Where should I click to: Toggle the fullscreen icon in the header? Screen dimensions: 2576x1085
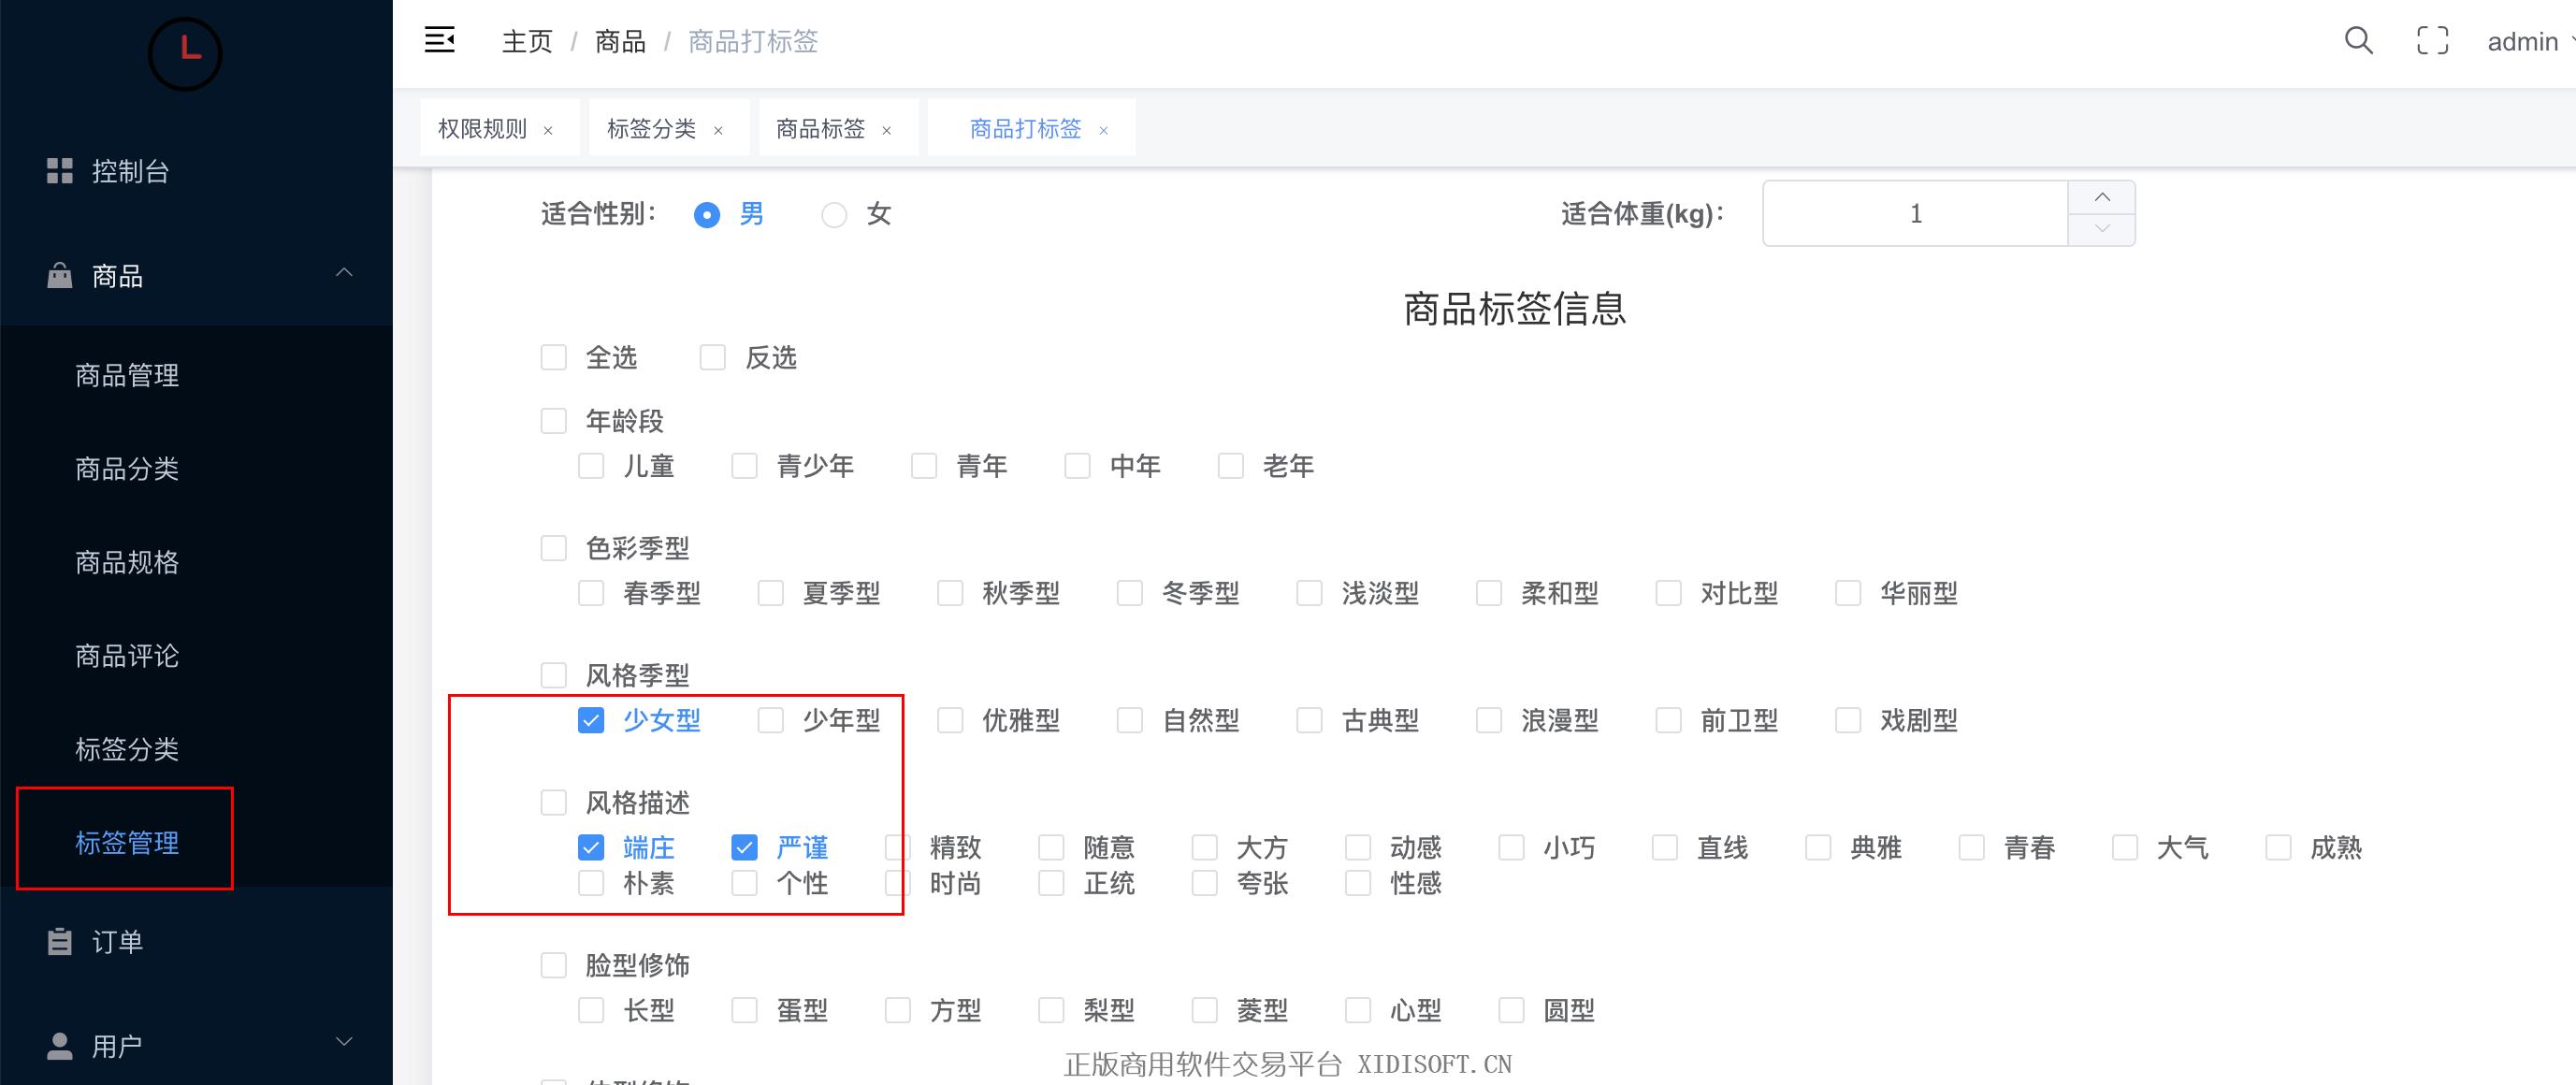coord(2432,40)
